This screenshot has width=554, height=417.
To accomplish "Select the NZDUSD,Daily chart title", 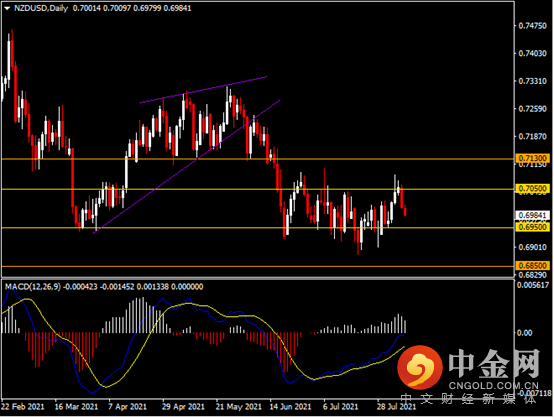I will pyautogui.click(x=41, y=8).
